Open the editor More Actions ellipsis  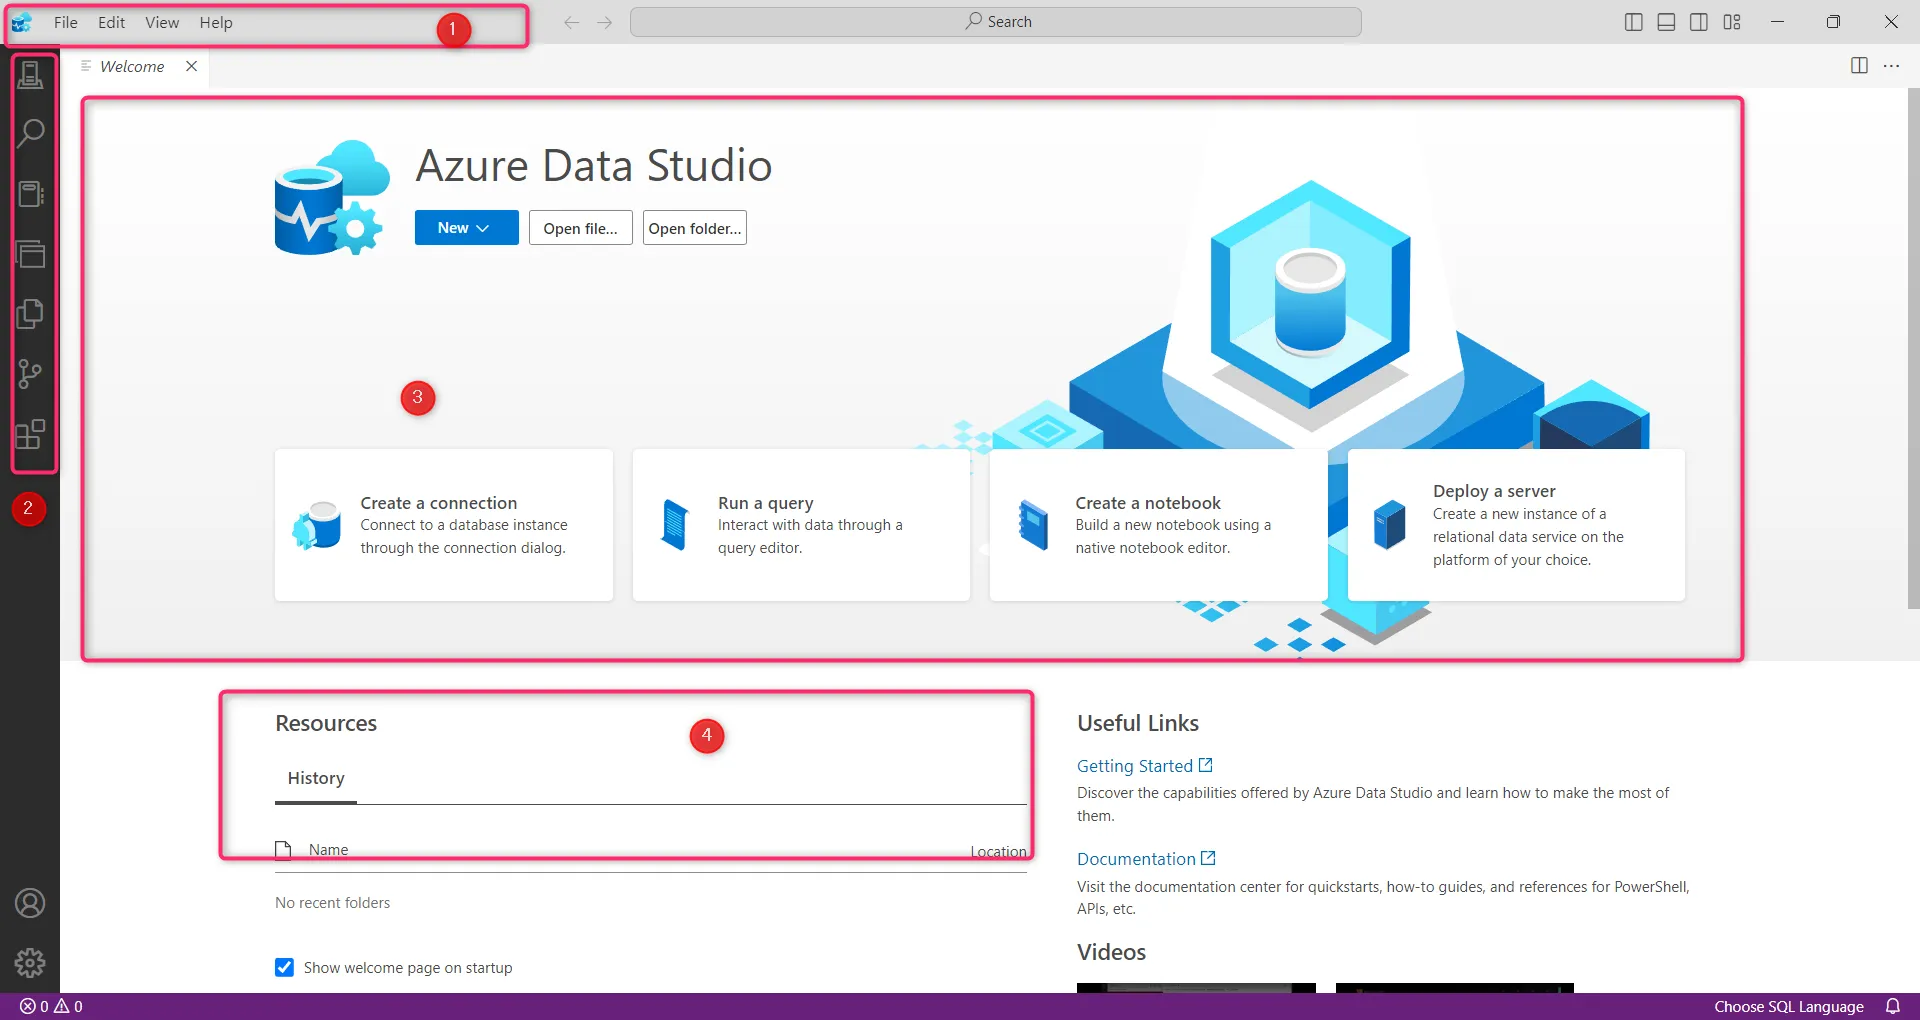coord(1891,66)
